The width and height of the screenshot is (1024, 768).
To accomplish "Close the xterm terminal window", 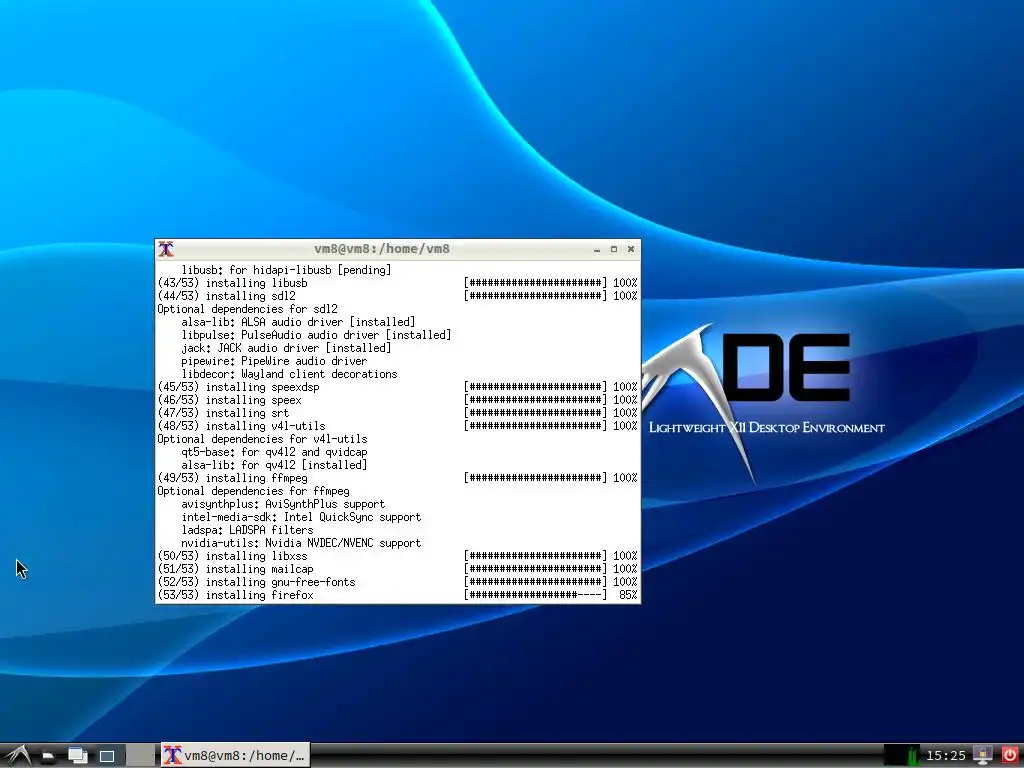I will pos(631,249).
